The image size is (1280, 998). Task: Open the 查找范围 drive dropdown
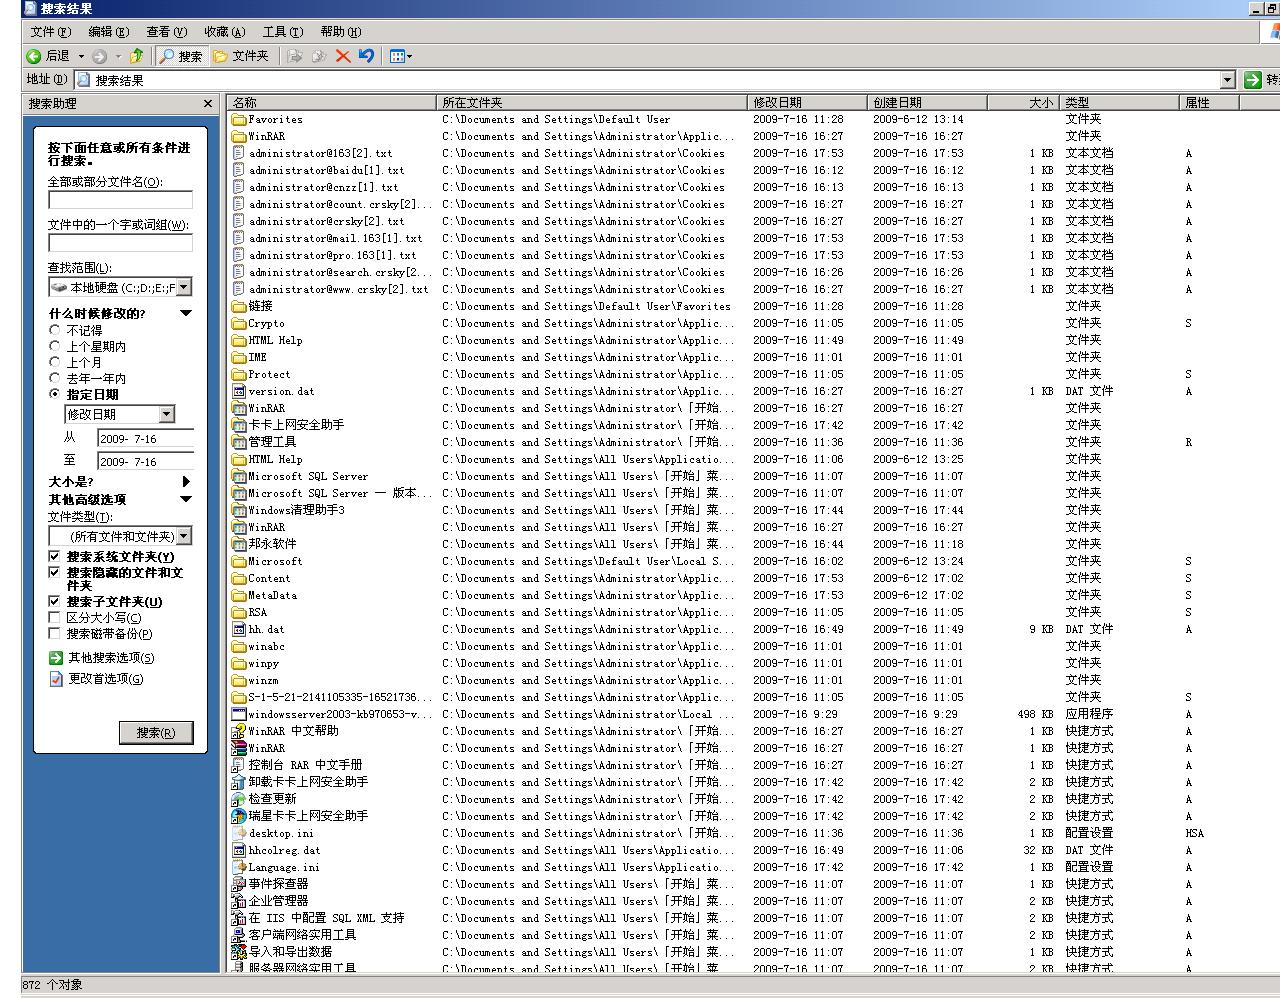coord(184,287)
